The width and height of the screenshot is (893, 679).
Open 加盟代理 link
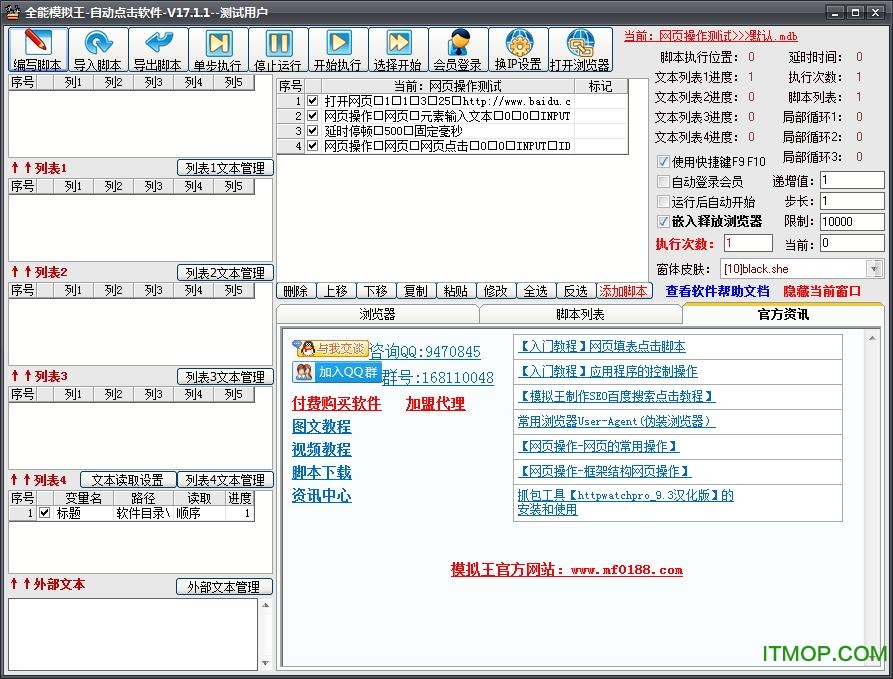point(435,403)
